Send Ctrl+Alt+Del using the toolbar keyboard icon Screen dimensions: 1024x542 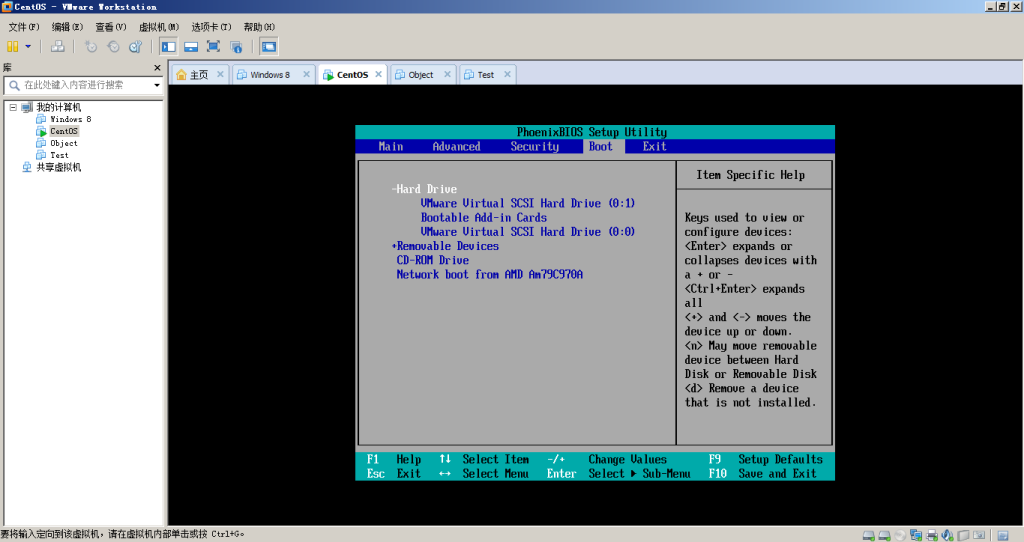58,46
